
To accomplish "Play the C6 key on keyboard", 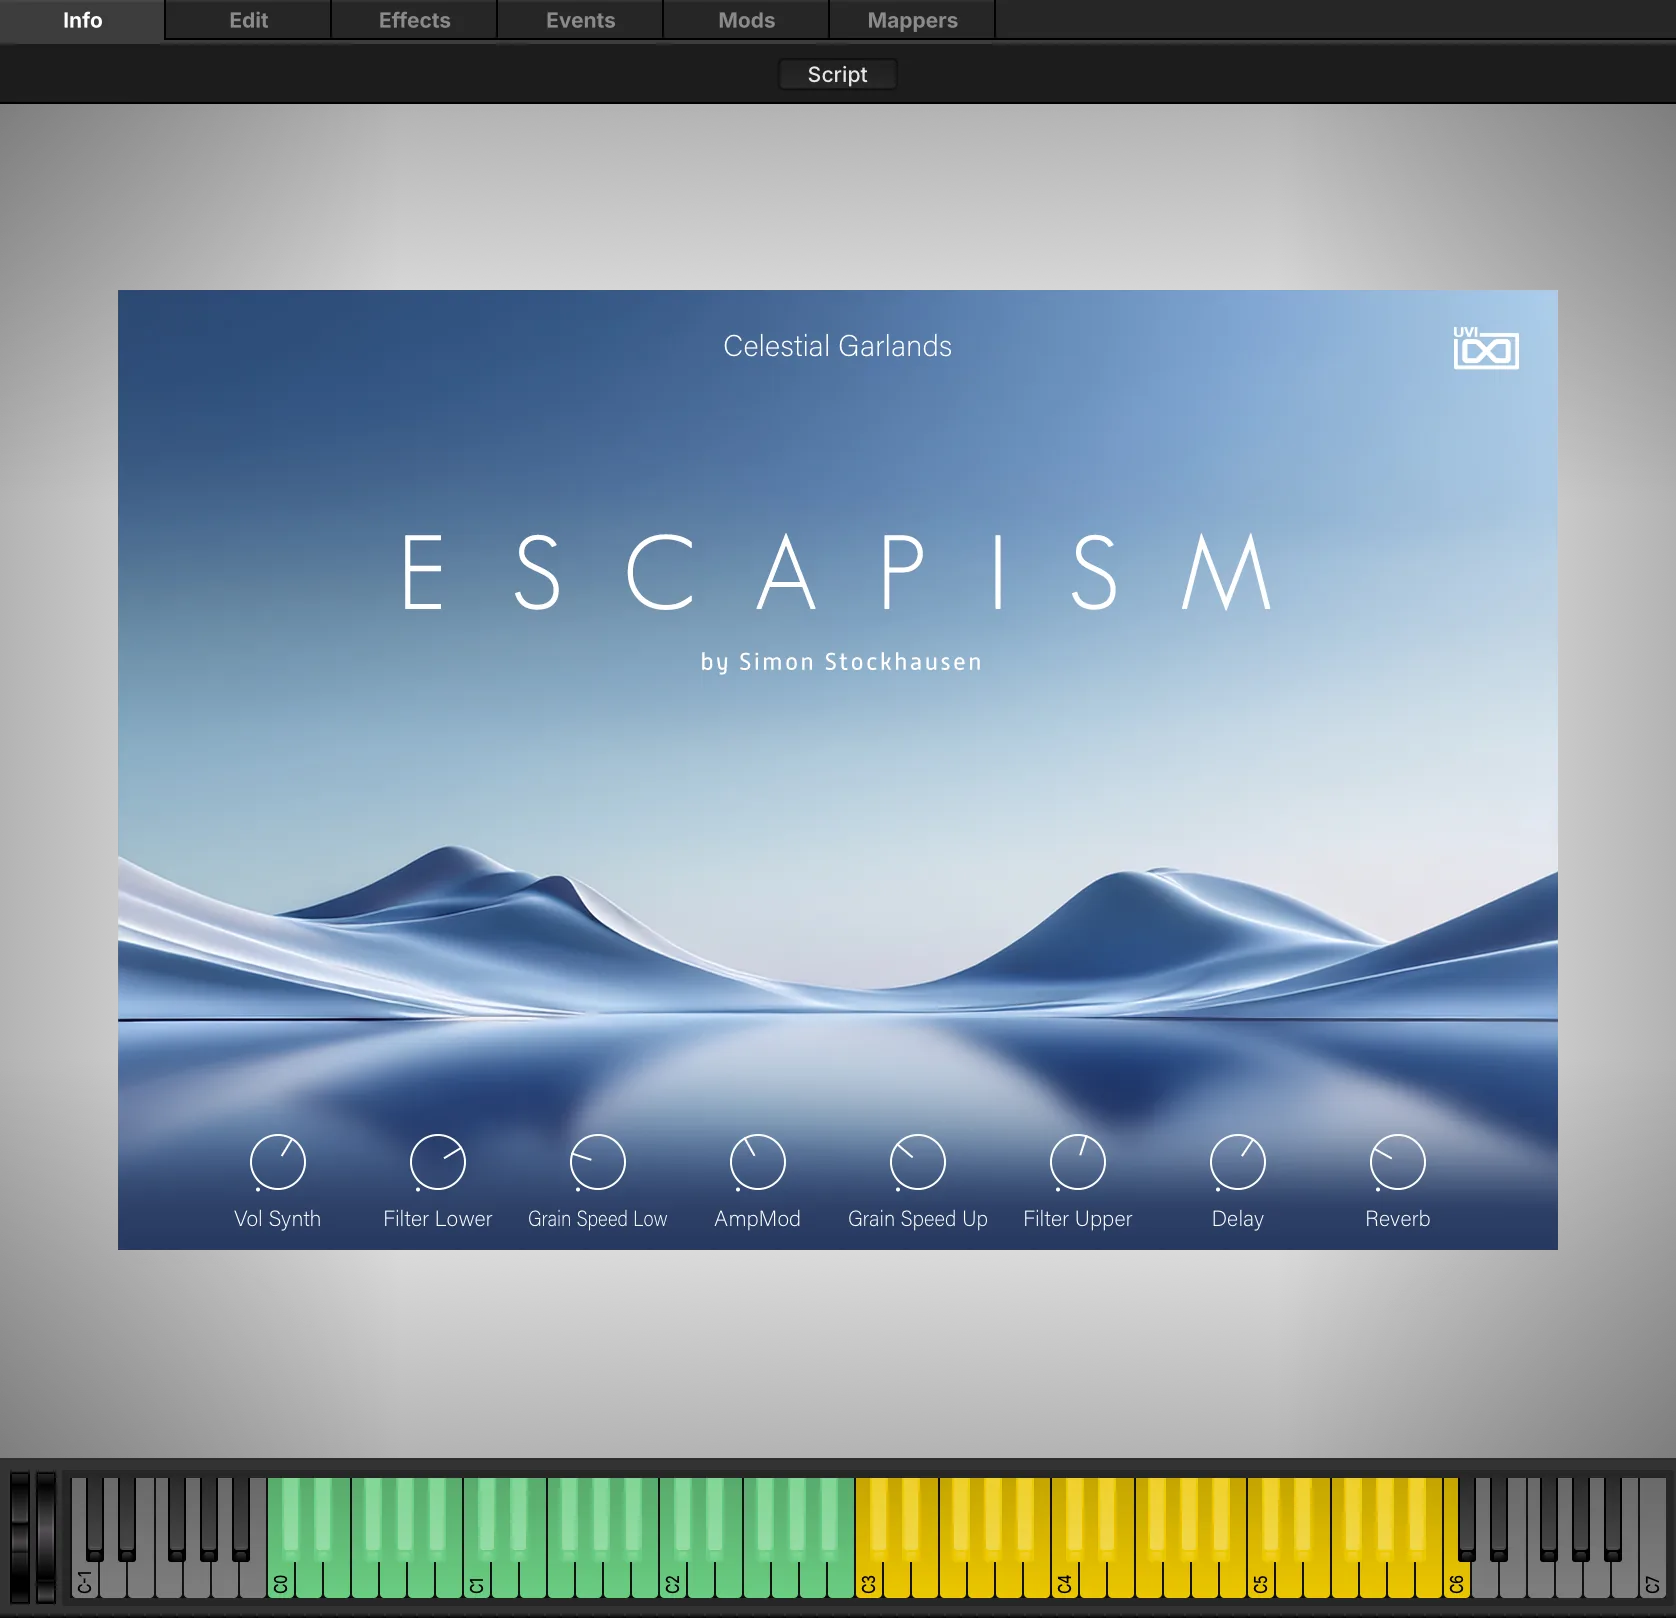I will pos(1457,1580).
